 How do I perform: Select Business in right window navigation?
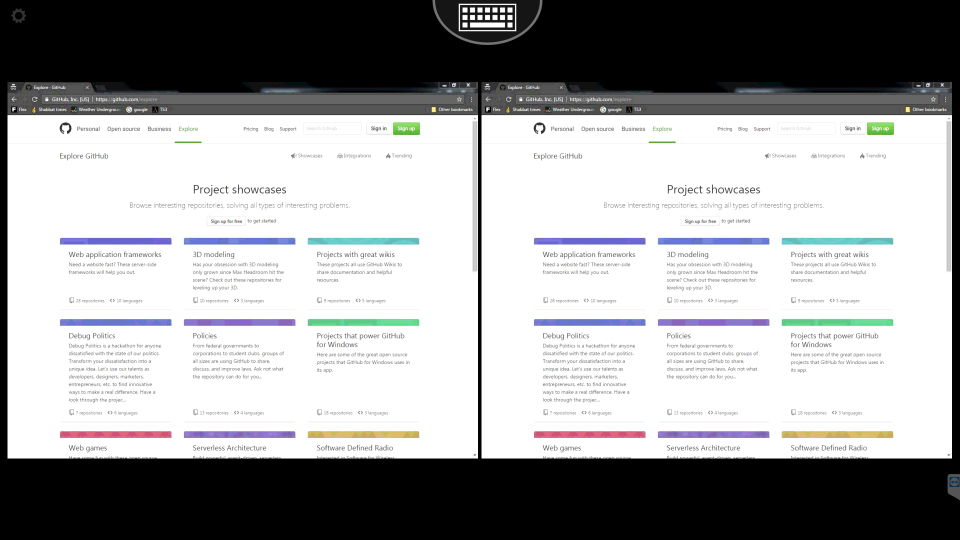coord(633,129)
